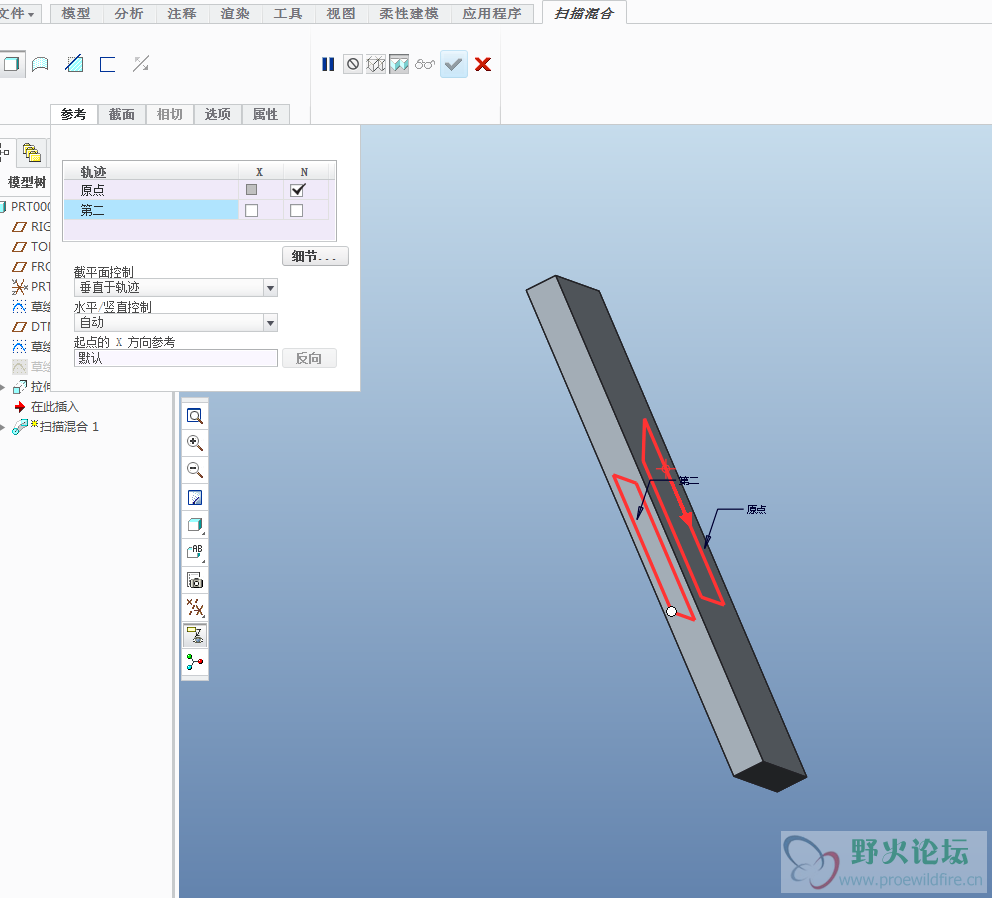This screenshot has width=992, height=898.
Task: Toggle X checkbox for 原点 trajectory
Action: pyautogui.click(x=251, y=190)
